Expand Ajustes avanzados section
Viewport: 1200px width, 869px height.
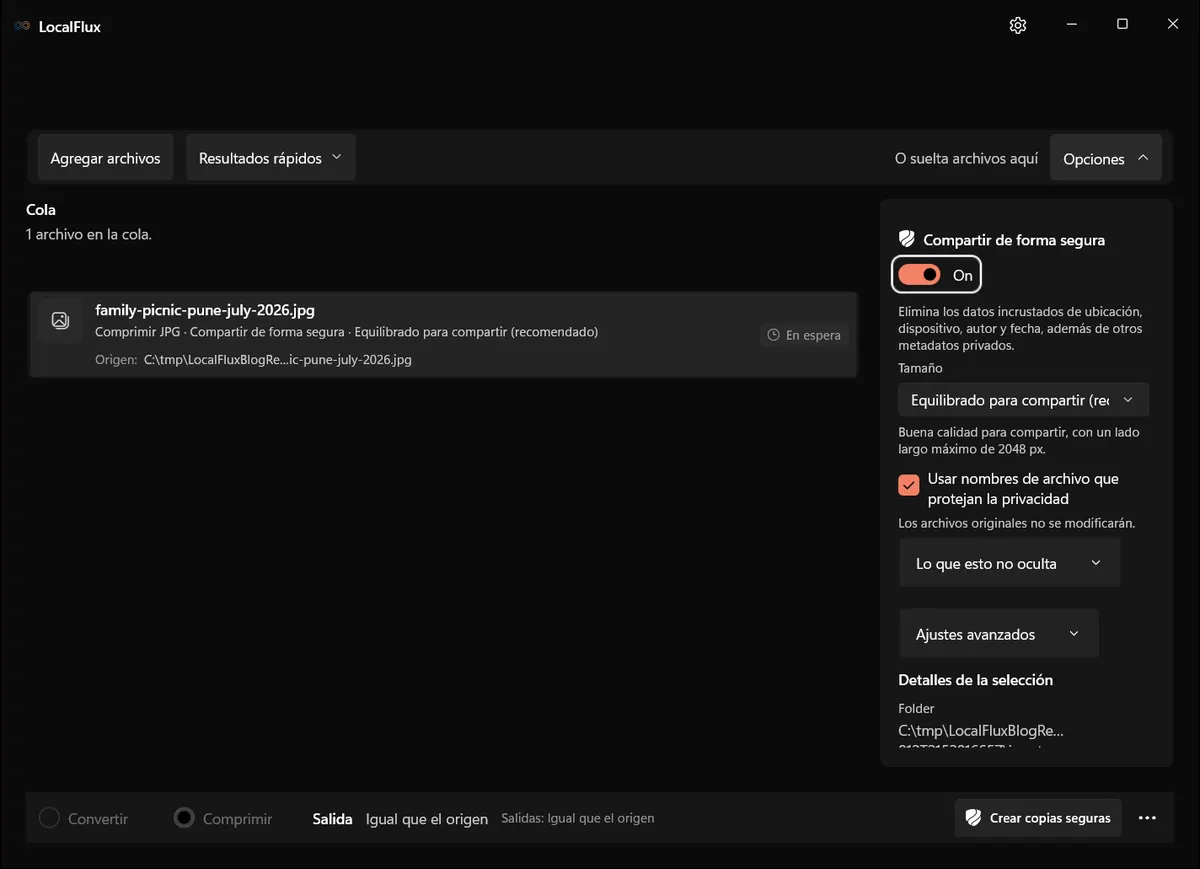coord(999,634)
